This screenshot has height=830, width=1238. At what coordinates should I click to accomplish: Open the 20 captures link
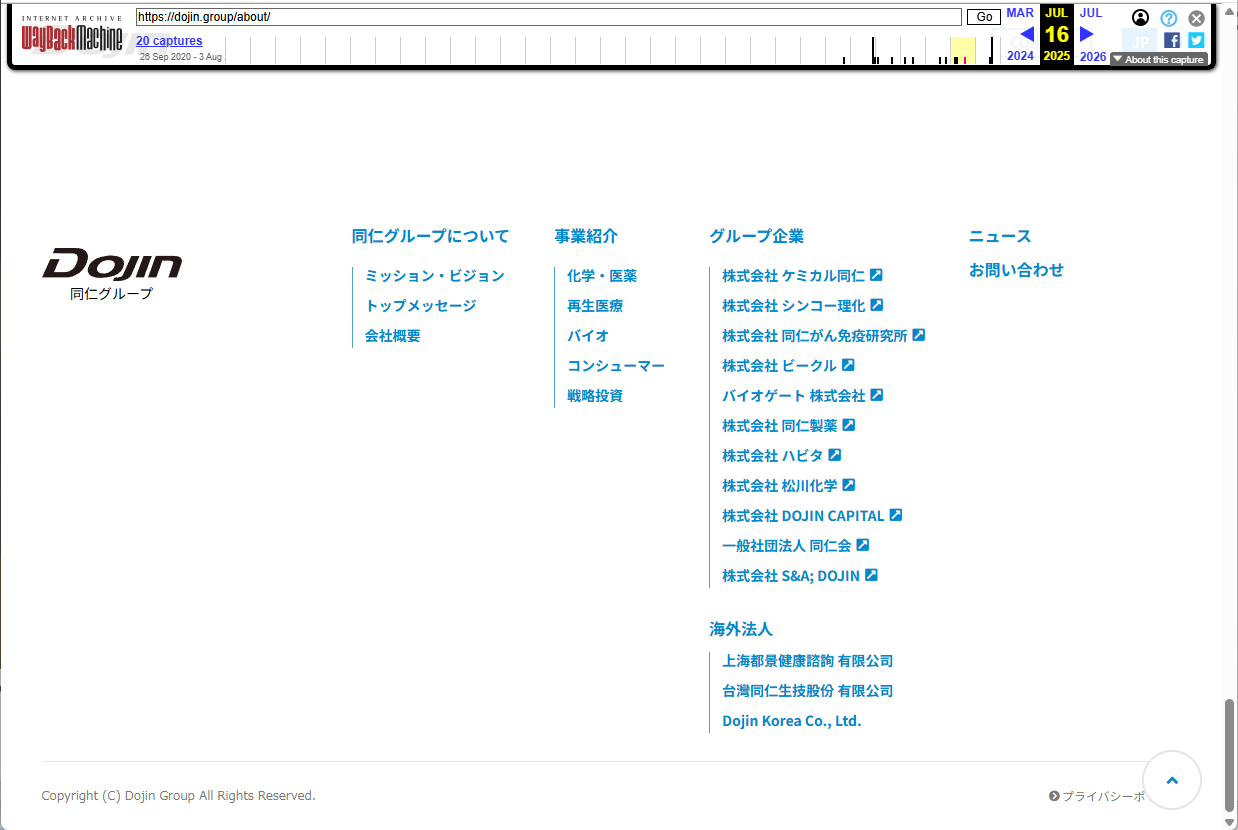(169, 41)
